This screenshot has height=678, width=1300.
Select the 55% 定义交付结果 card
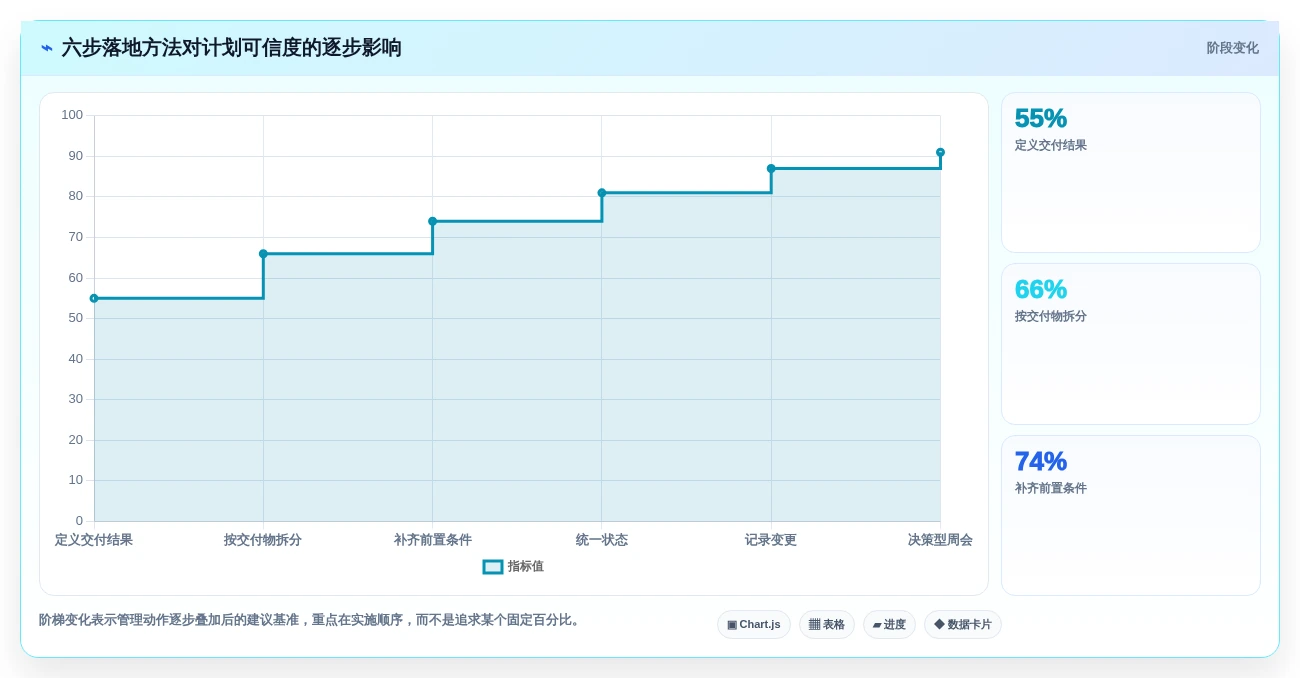coord(1131,172)
